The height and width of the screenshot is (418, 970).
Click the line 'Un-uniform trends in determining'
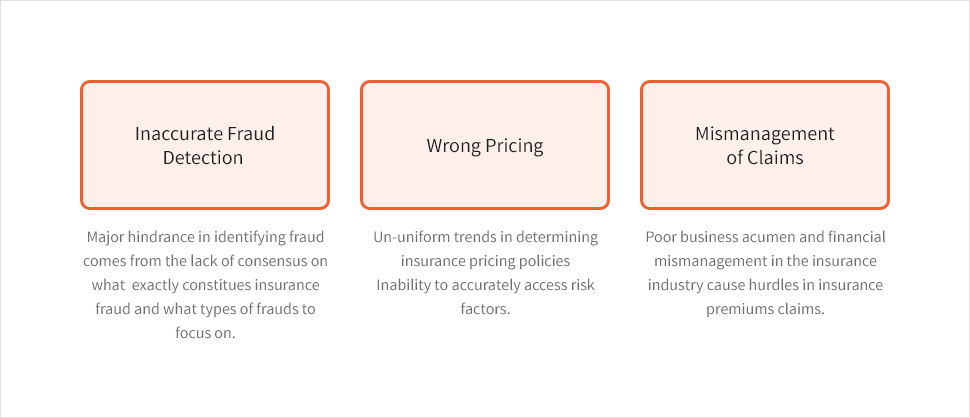[x=486, y=237]
